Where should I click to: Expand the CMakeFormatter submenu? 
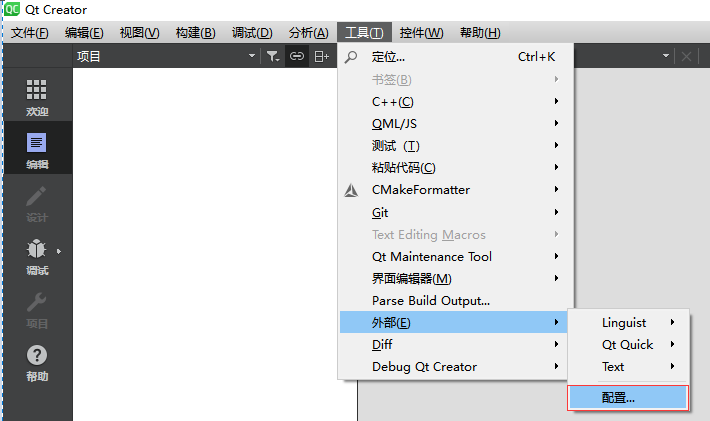pyautogui.click(x=456, y=190)
